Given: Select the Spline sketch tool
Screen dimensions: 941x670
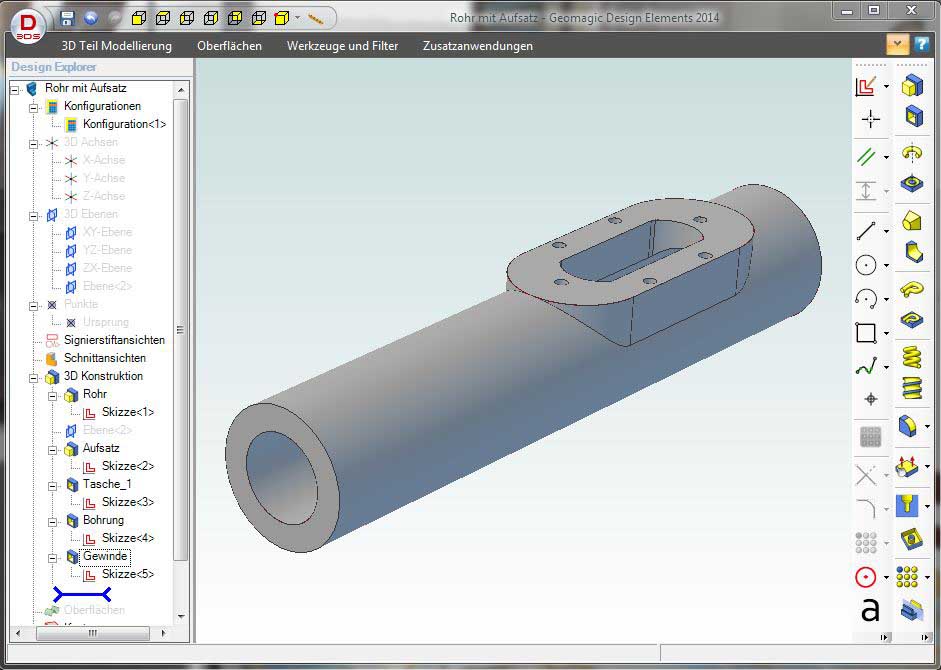Looking at the screenshot, I should click(x=868, y=366).
